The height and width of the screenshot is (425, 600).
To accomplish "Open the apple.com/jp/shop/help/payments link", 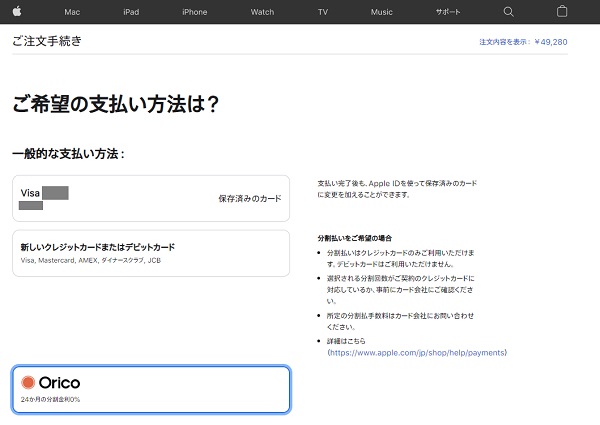I will tap(417, 353).
